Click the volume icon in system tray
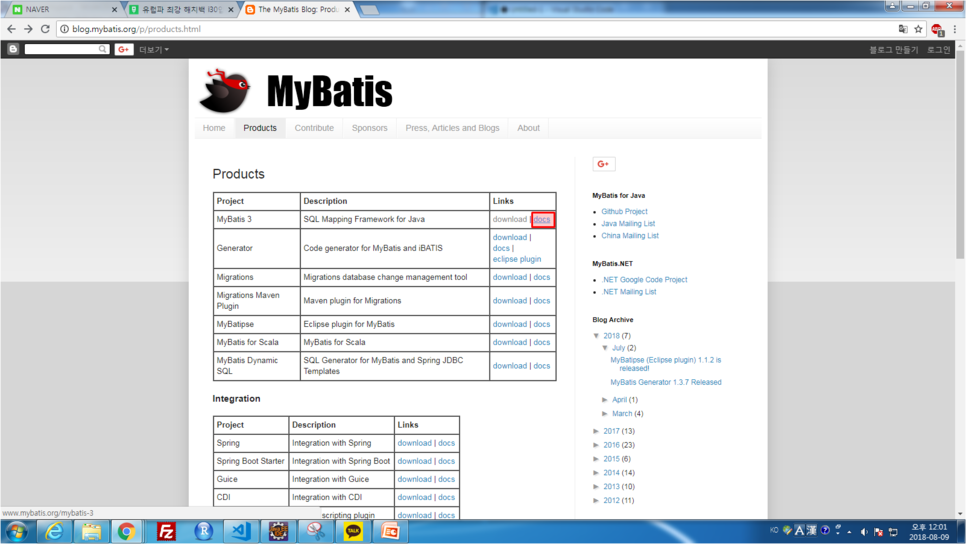Screen dimensions: 966x544 point(864,532)
